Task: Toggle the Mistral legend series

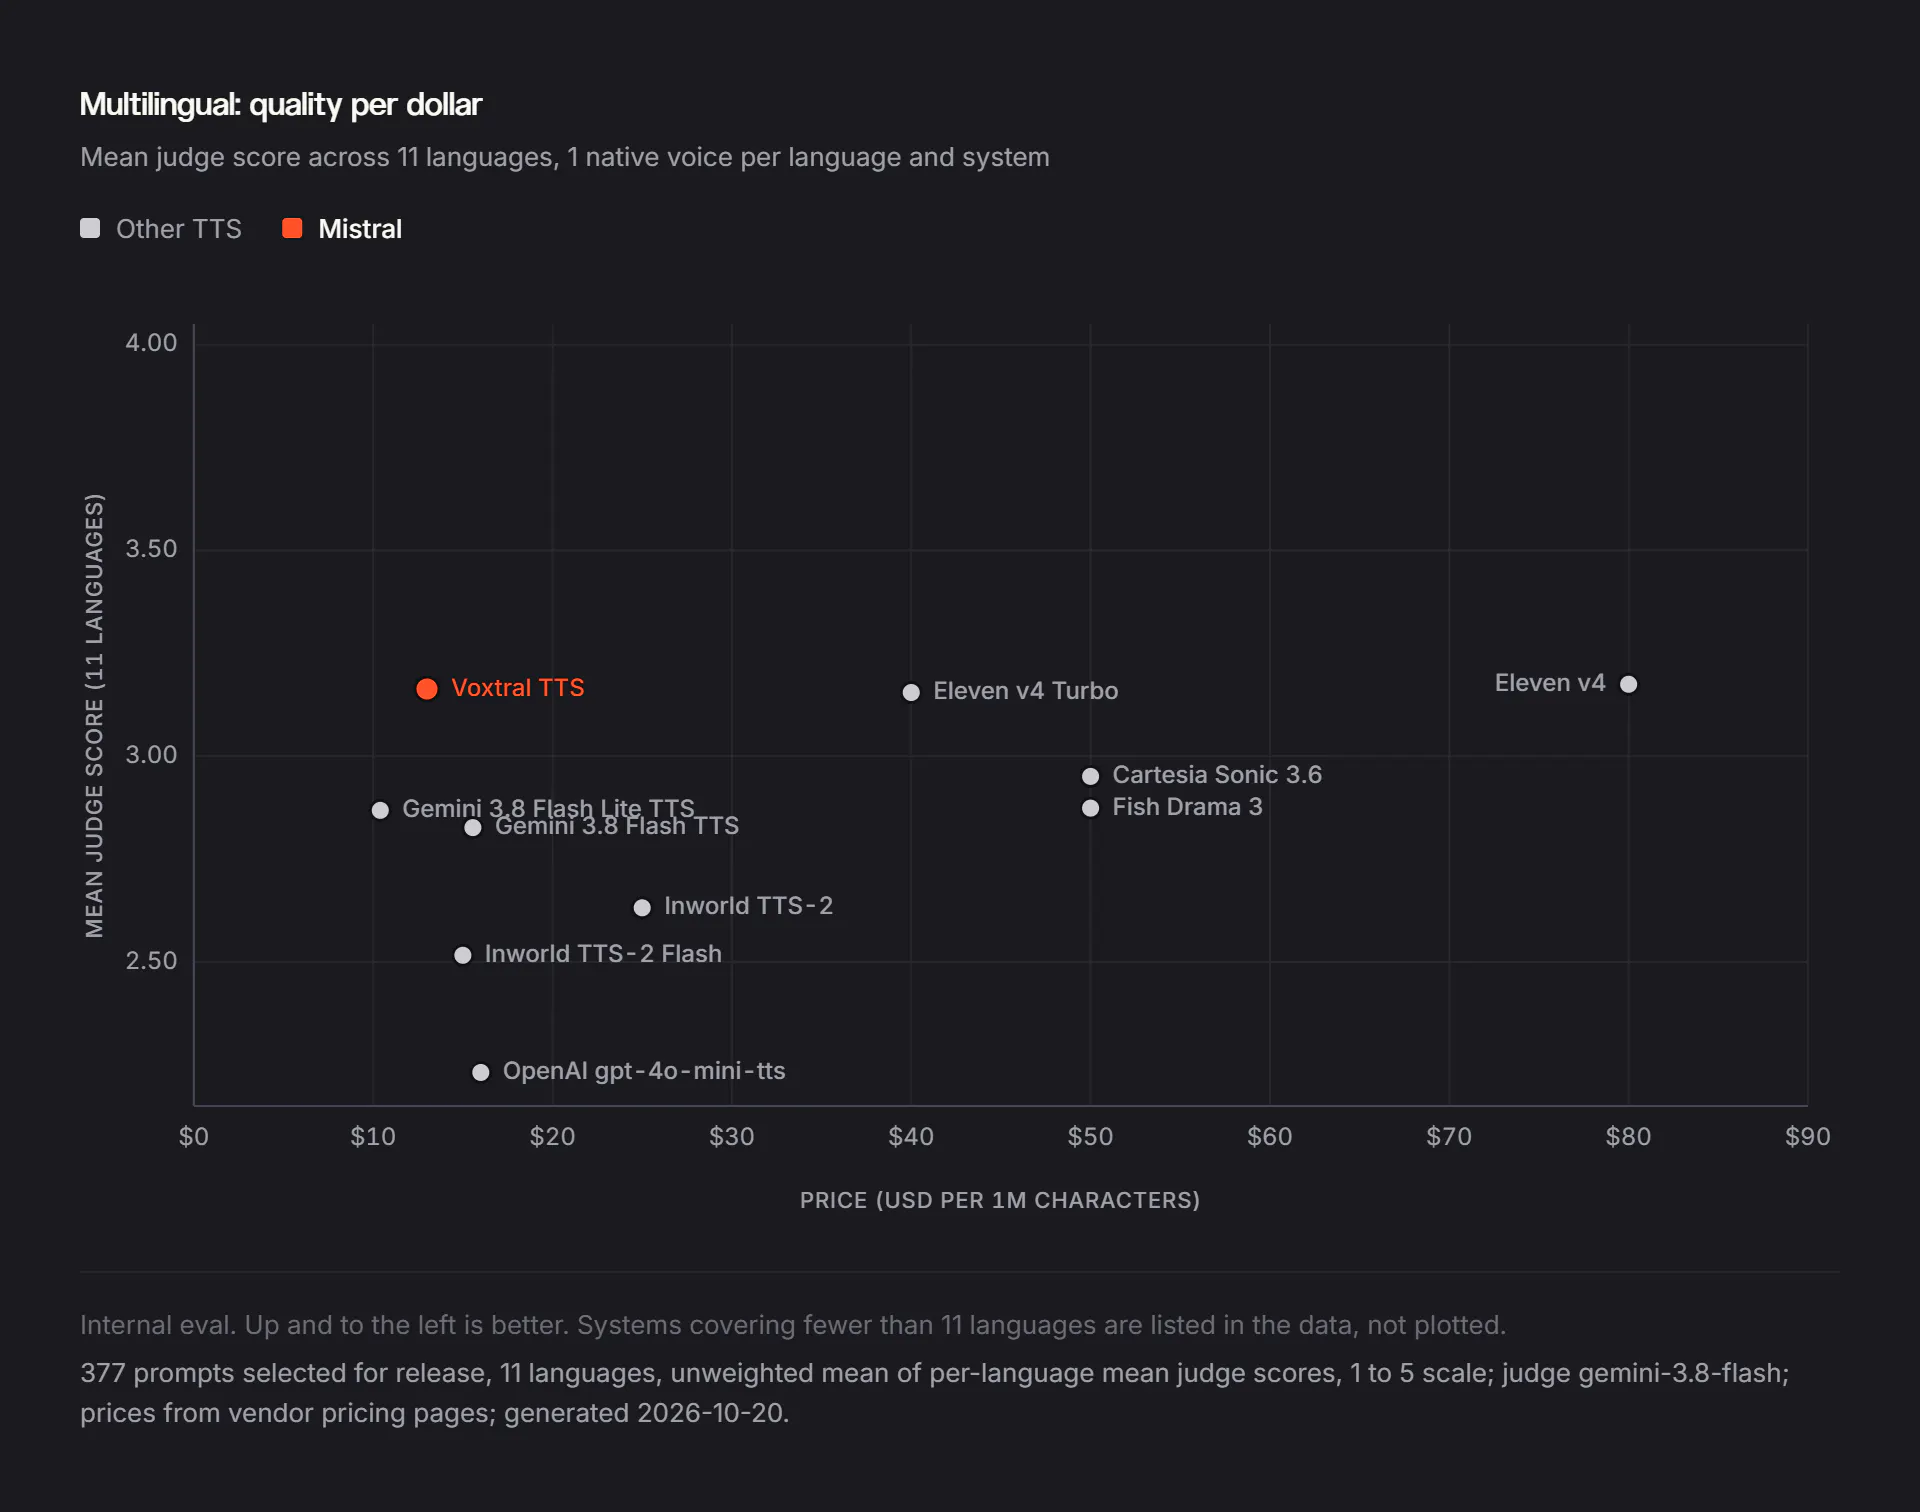Action: point(342,229)
